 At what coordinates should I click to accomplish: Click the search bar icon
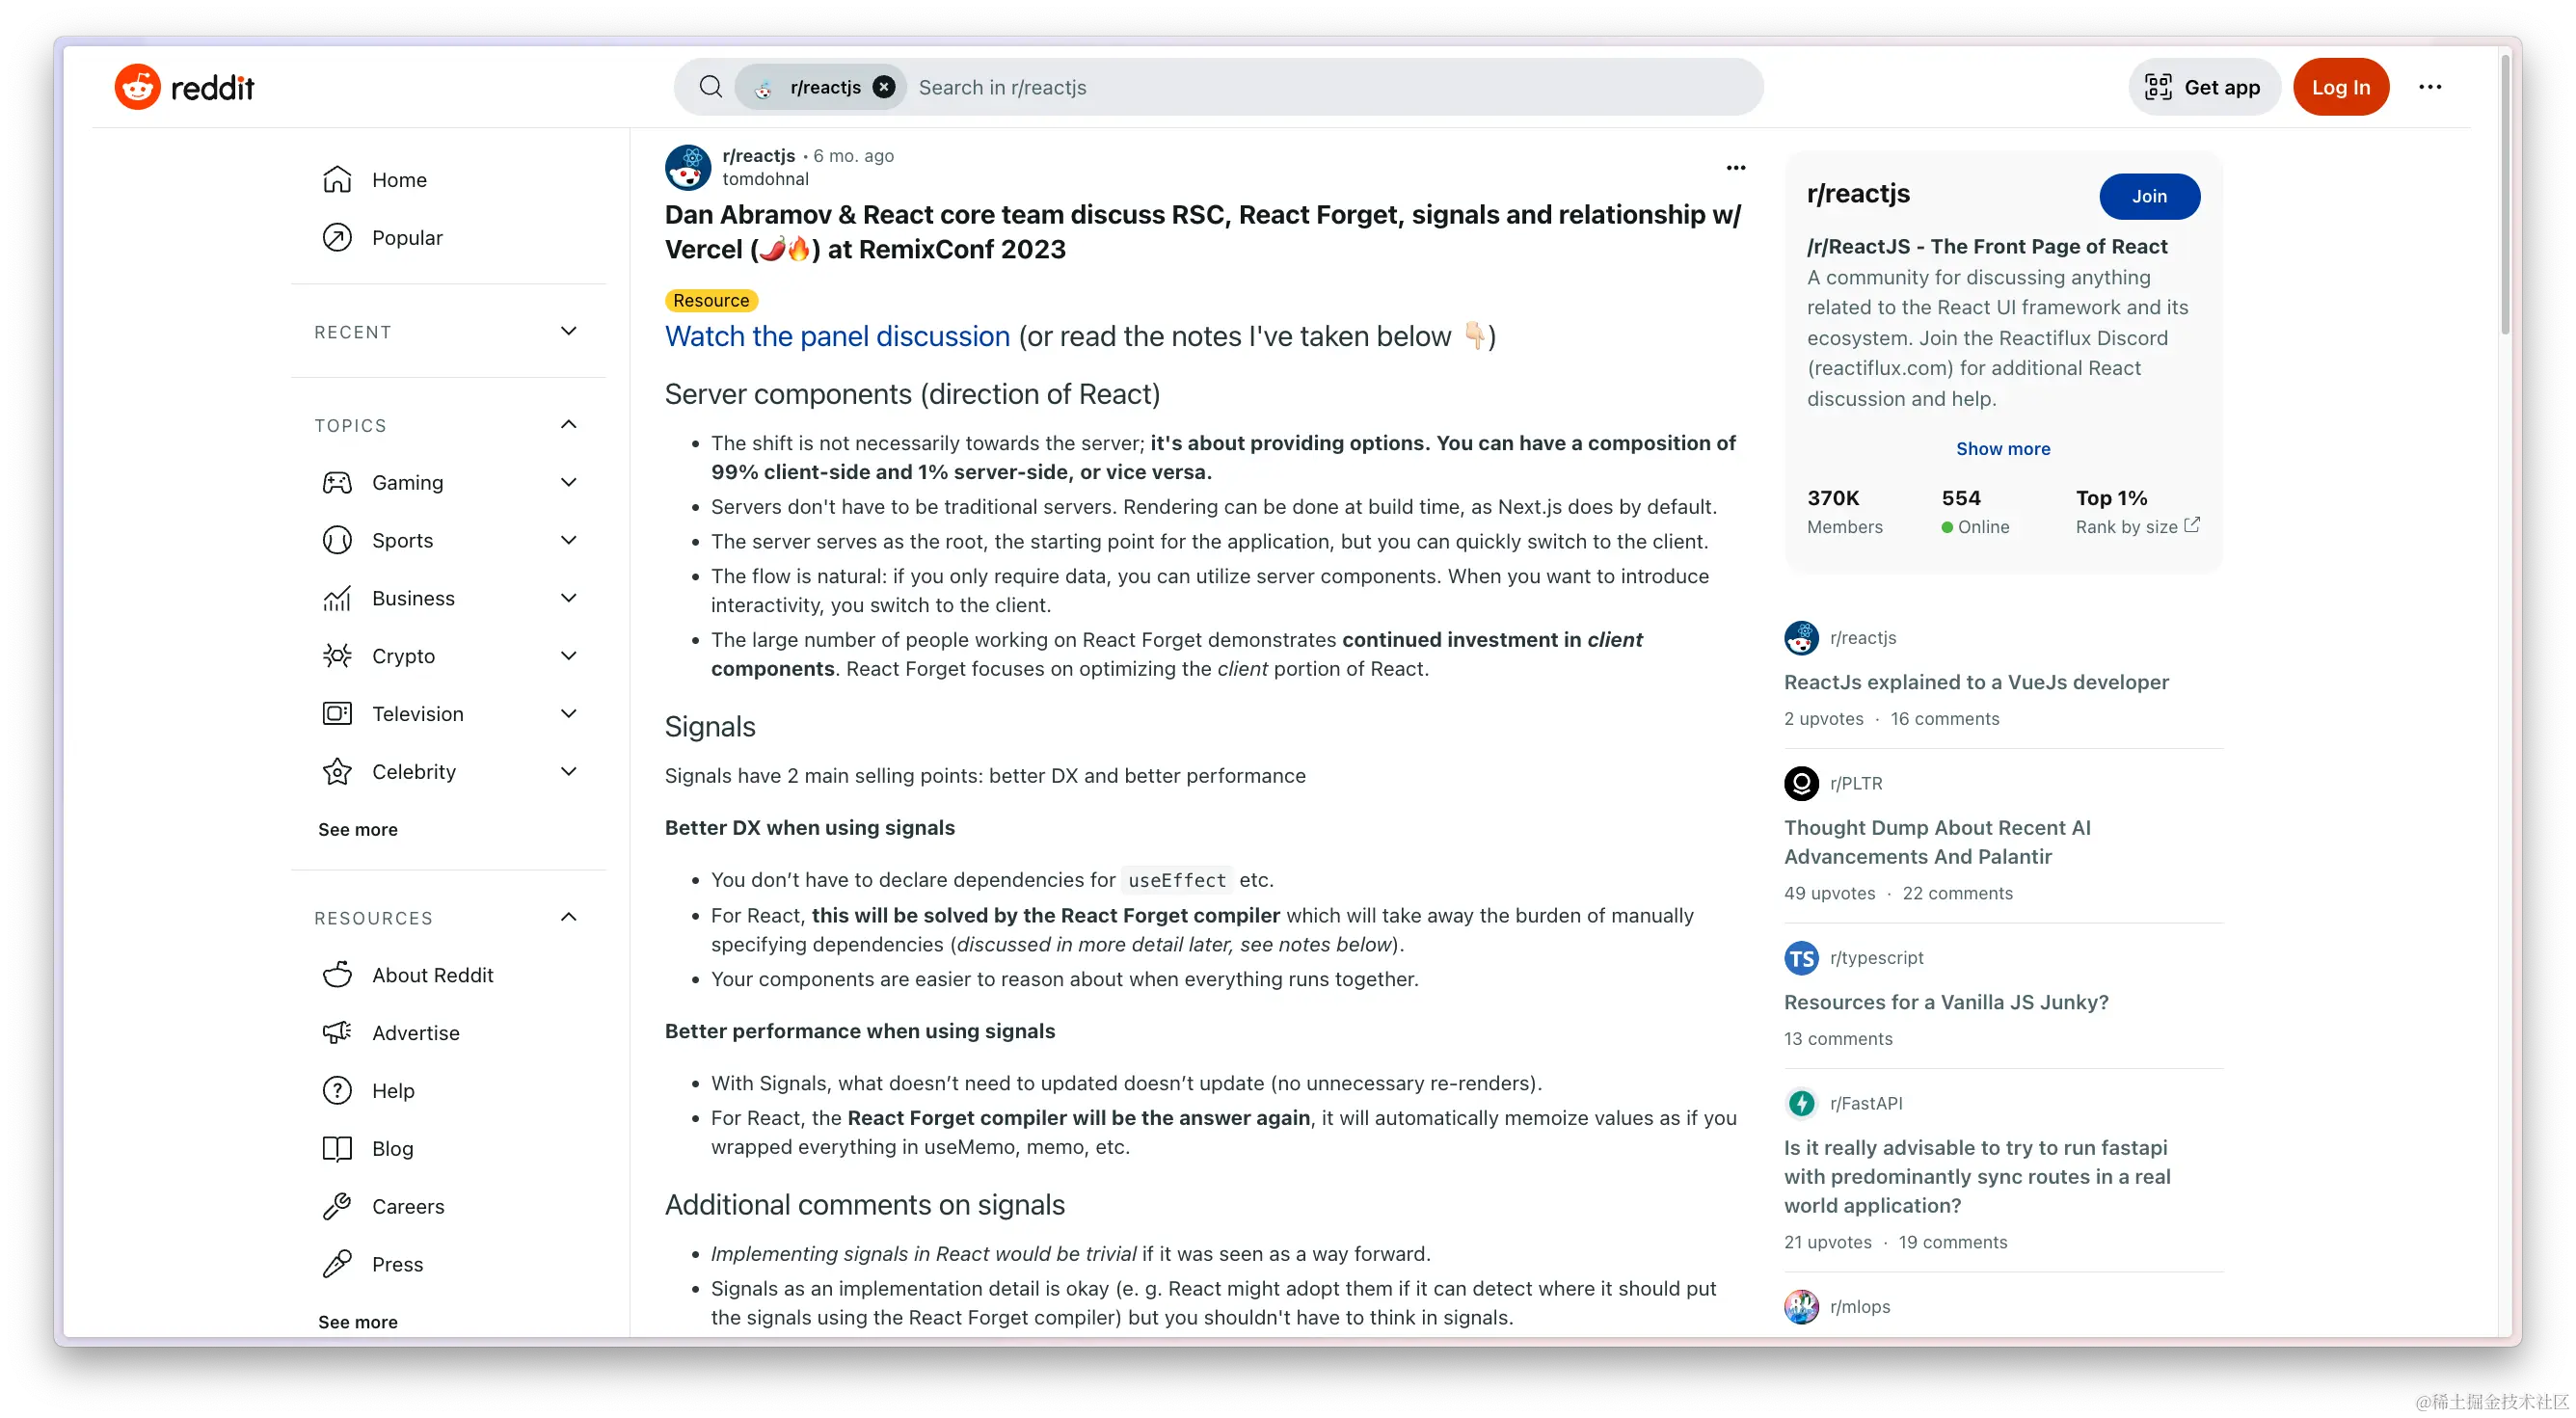click(711, 86)
